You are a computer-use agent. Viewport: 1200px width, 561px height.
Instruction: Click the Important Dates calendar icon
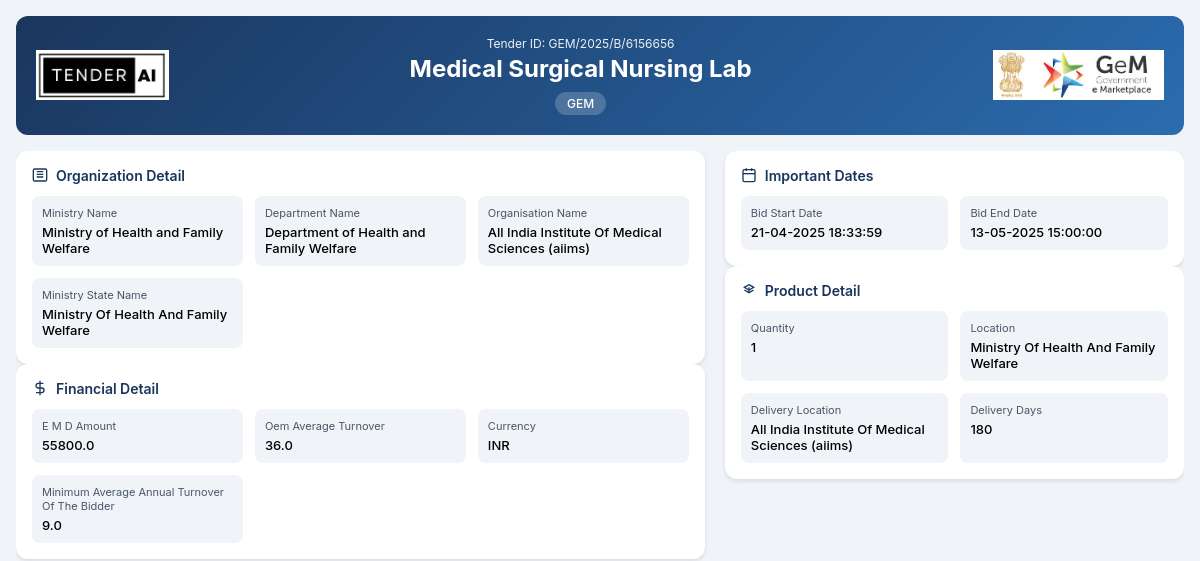tap(749, 175)
